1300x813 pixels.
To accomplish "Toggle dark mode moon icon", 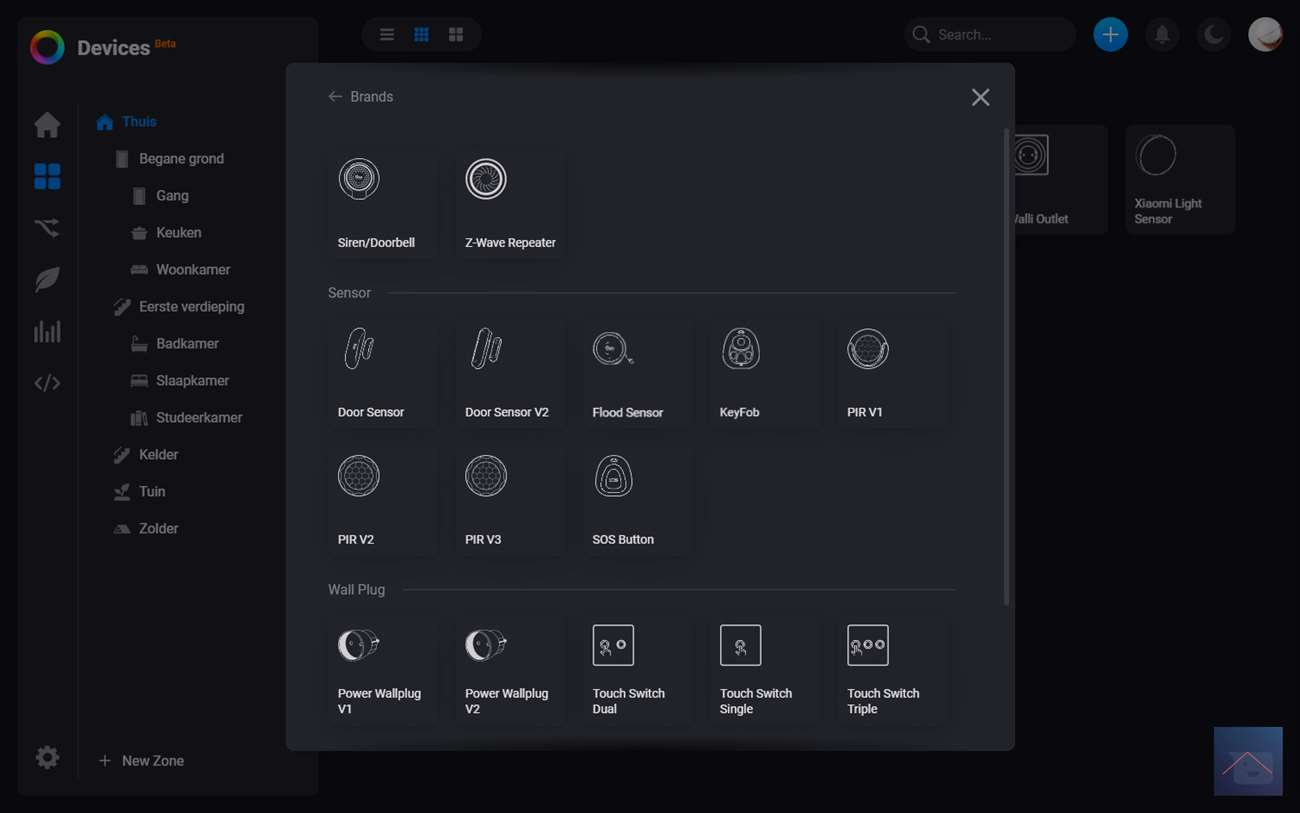I will (x=1213, y=35).
